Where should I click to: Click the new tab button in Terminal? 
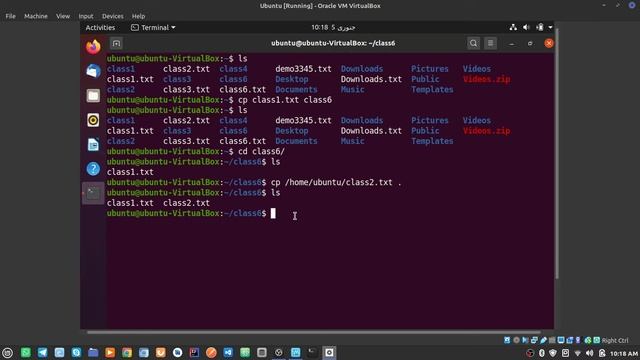(x=116, y=43)
